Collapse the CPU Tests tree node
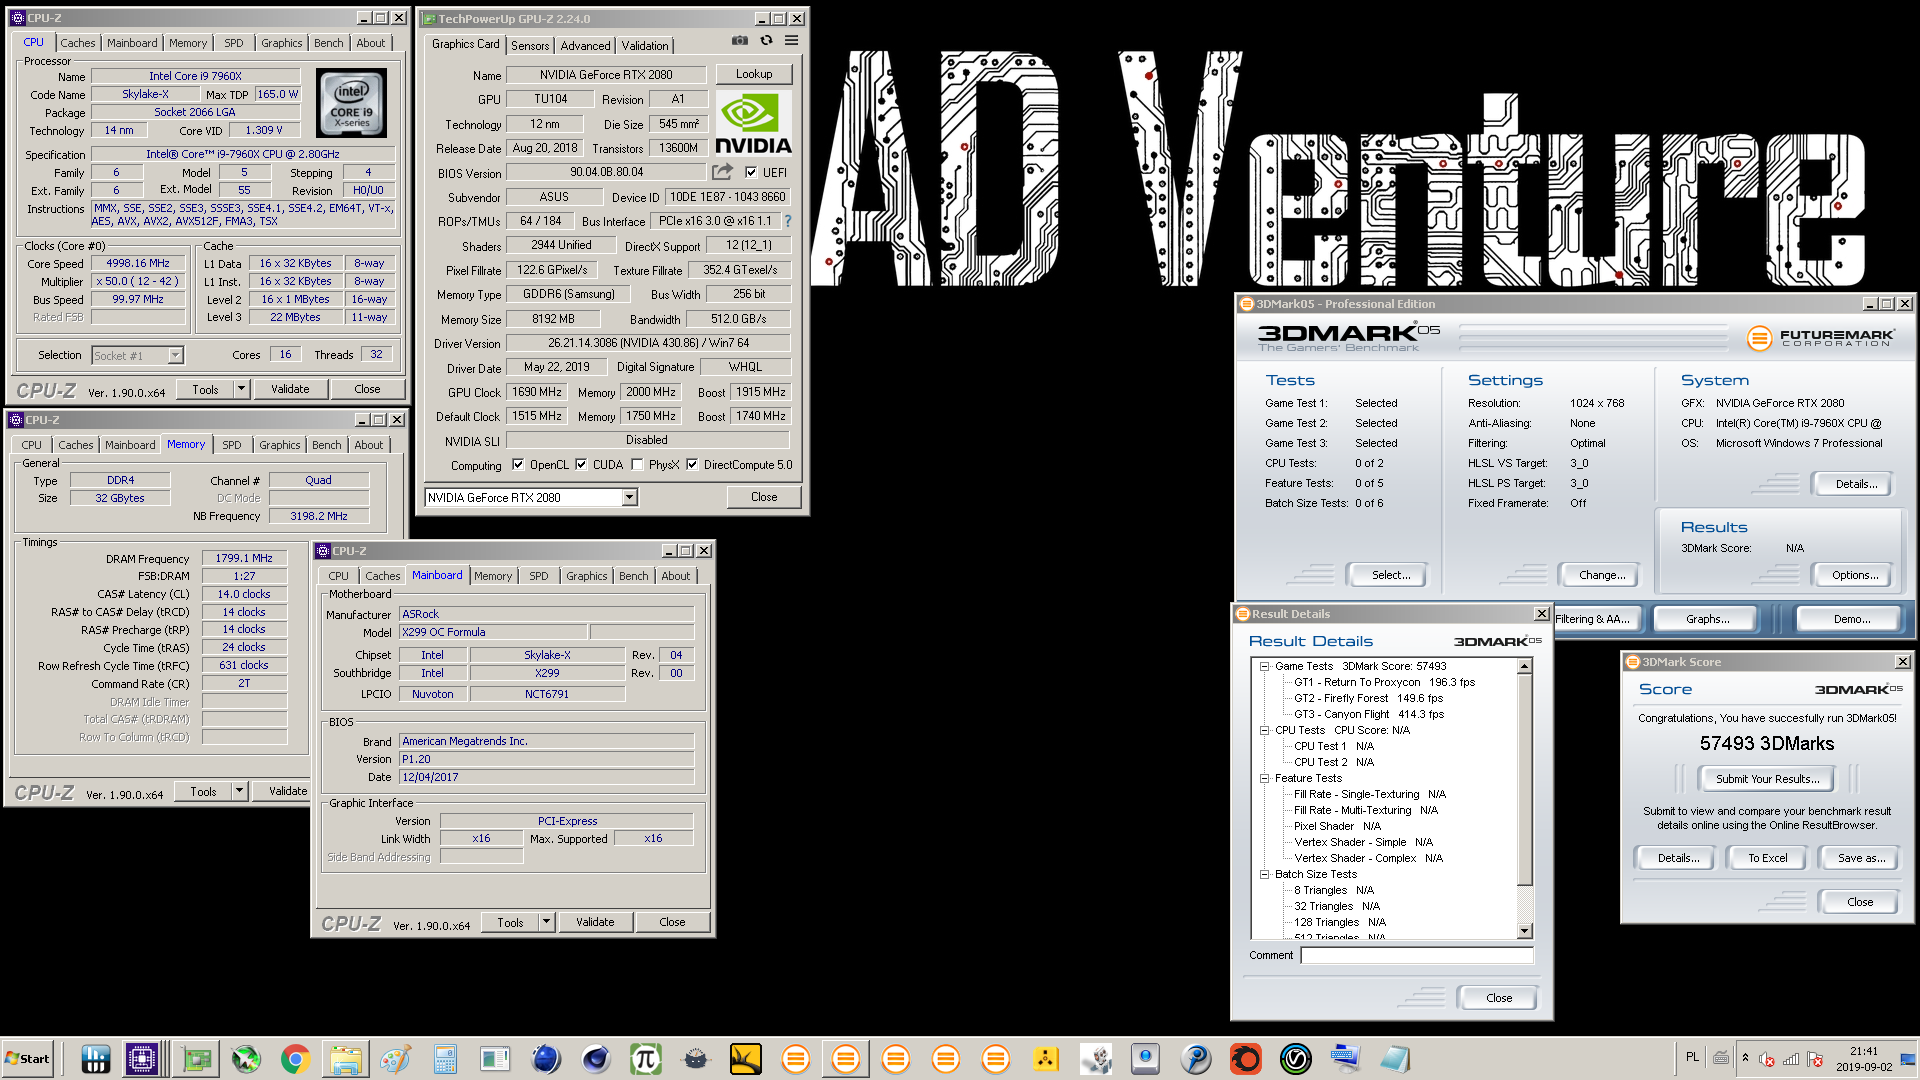The image size is (1920, 1080). click(x=1264, y=730)
